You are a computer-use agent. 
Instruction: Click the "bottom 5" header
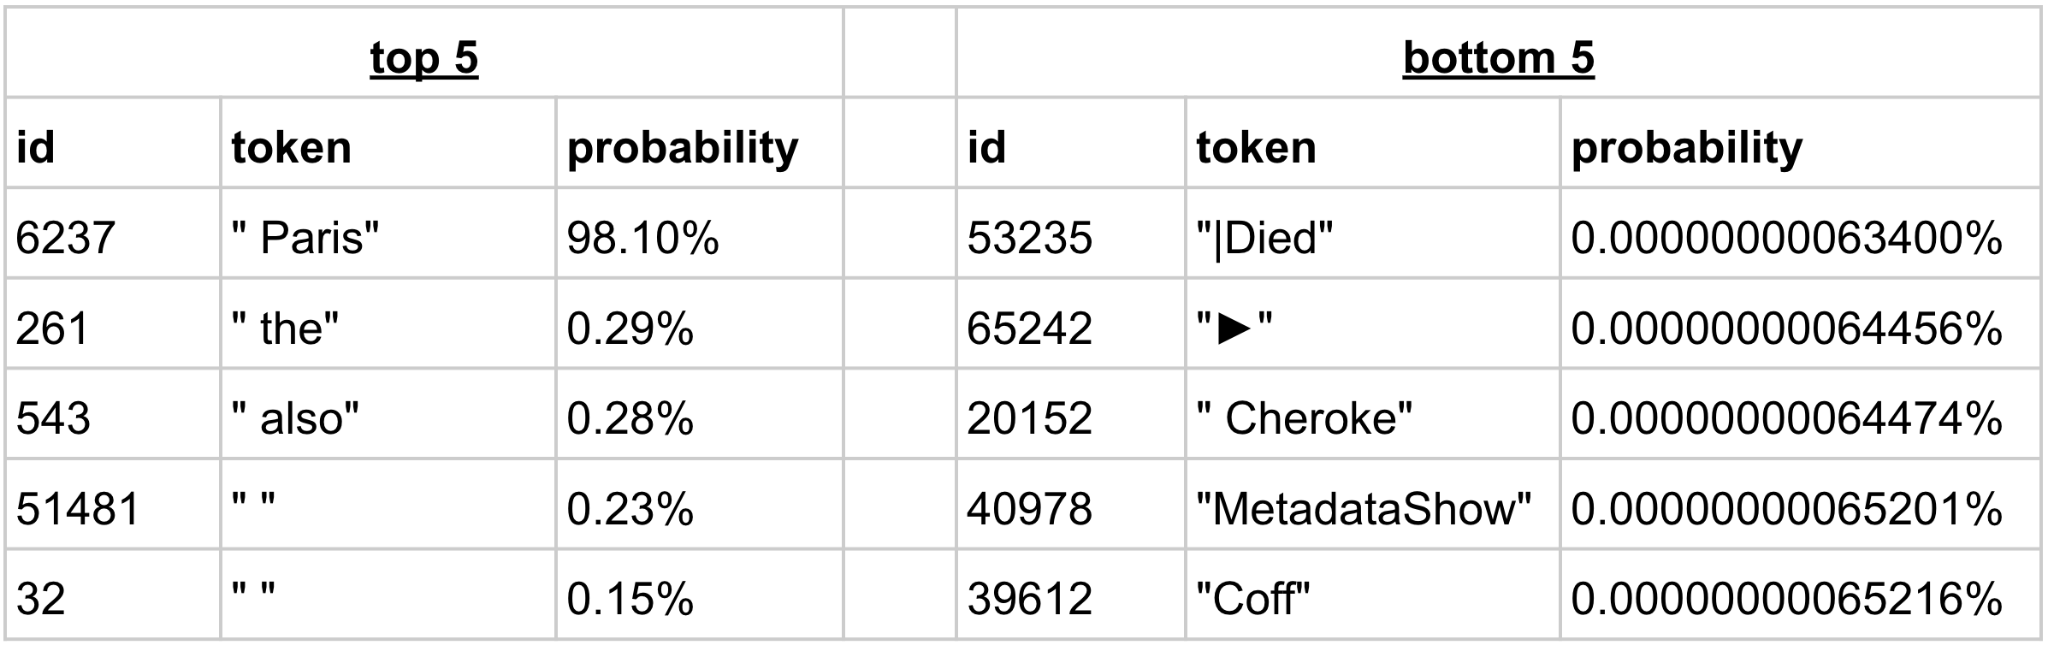[1498, 57]
